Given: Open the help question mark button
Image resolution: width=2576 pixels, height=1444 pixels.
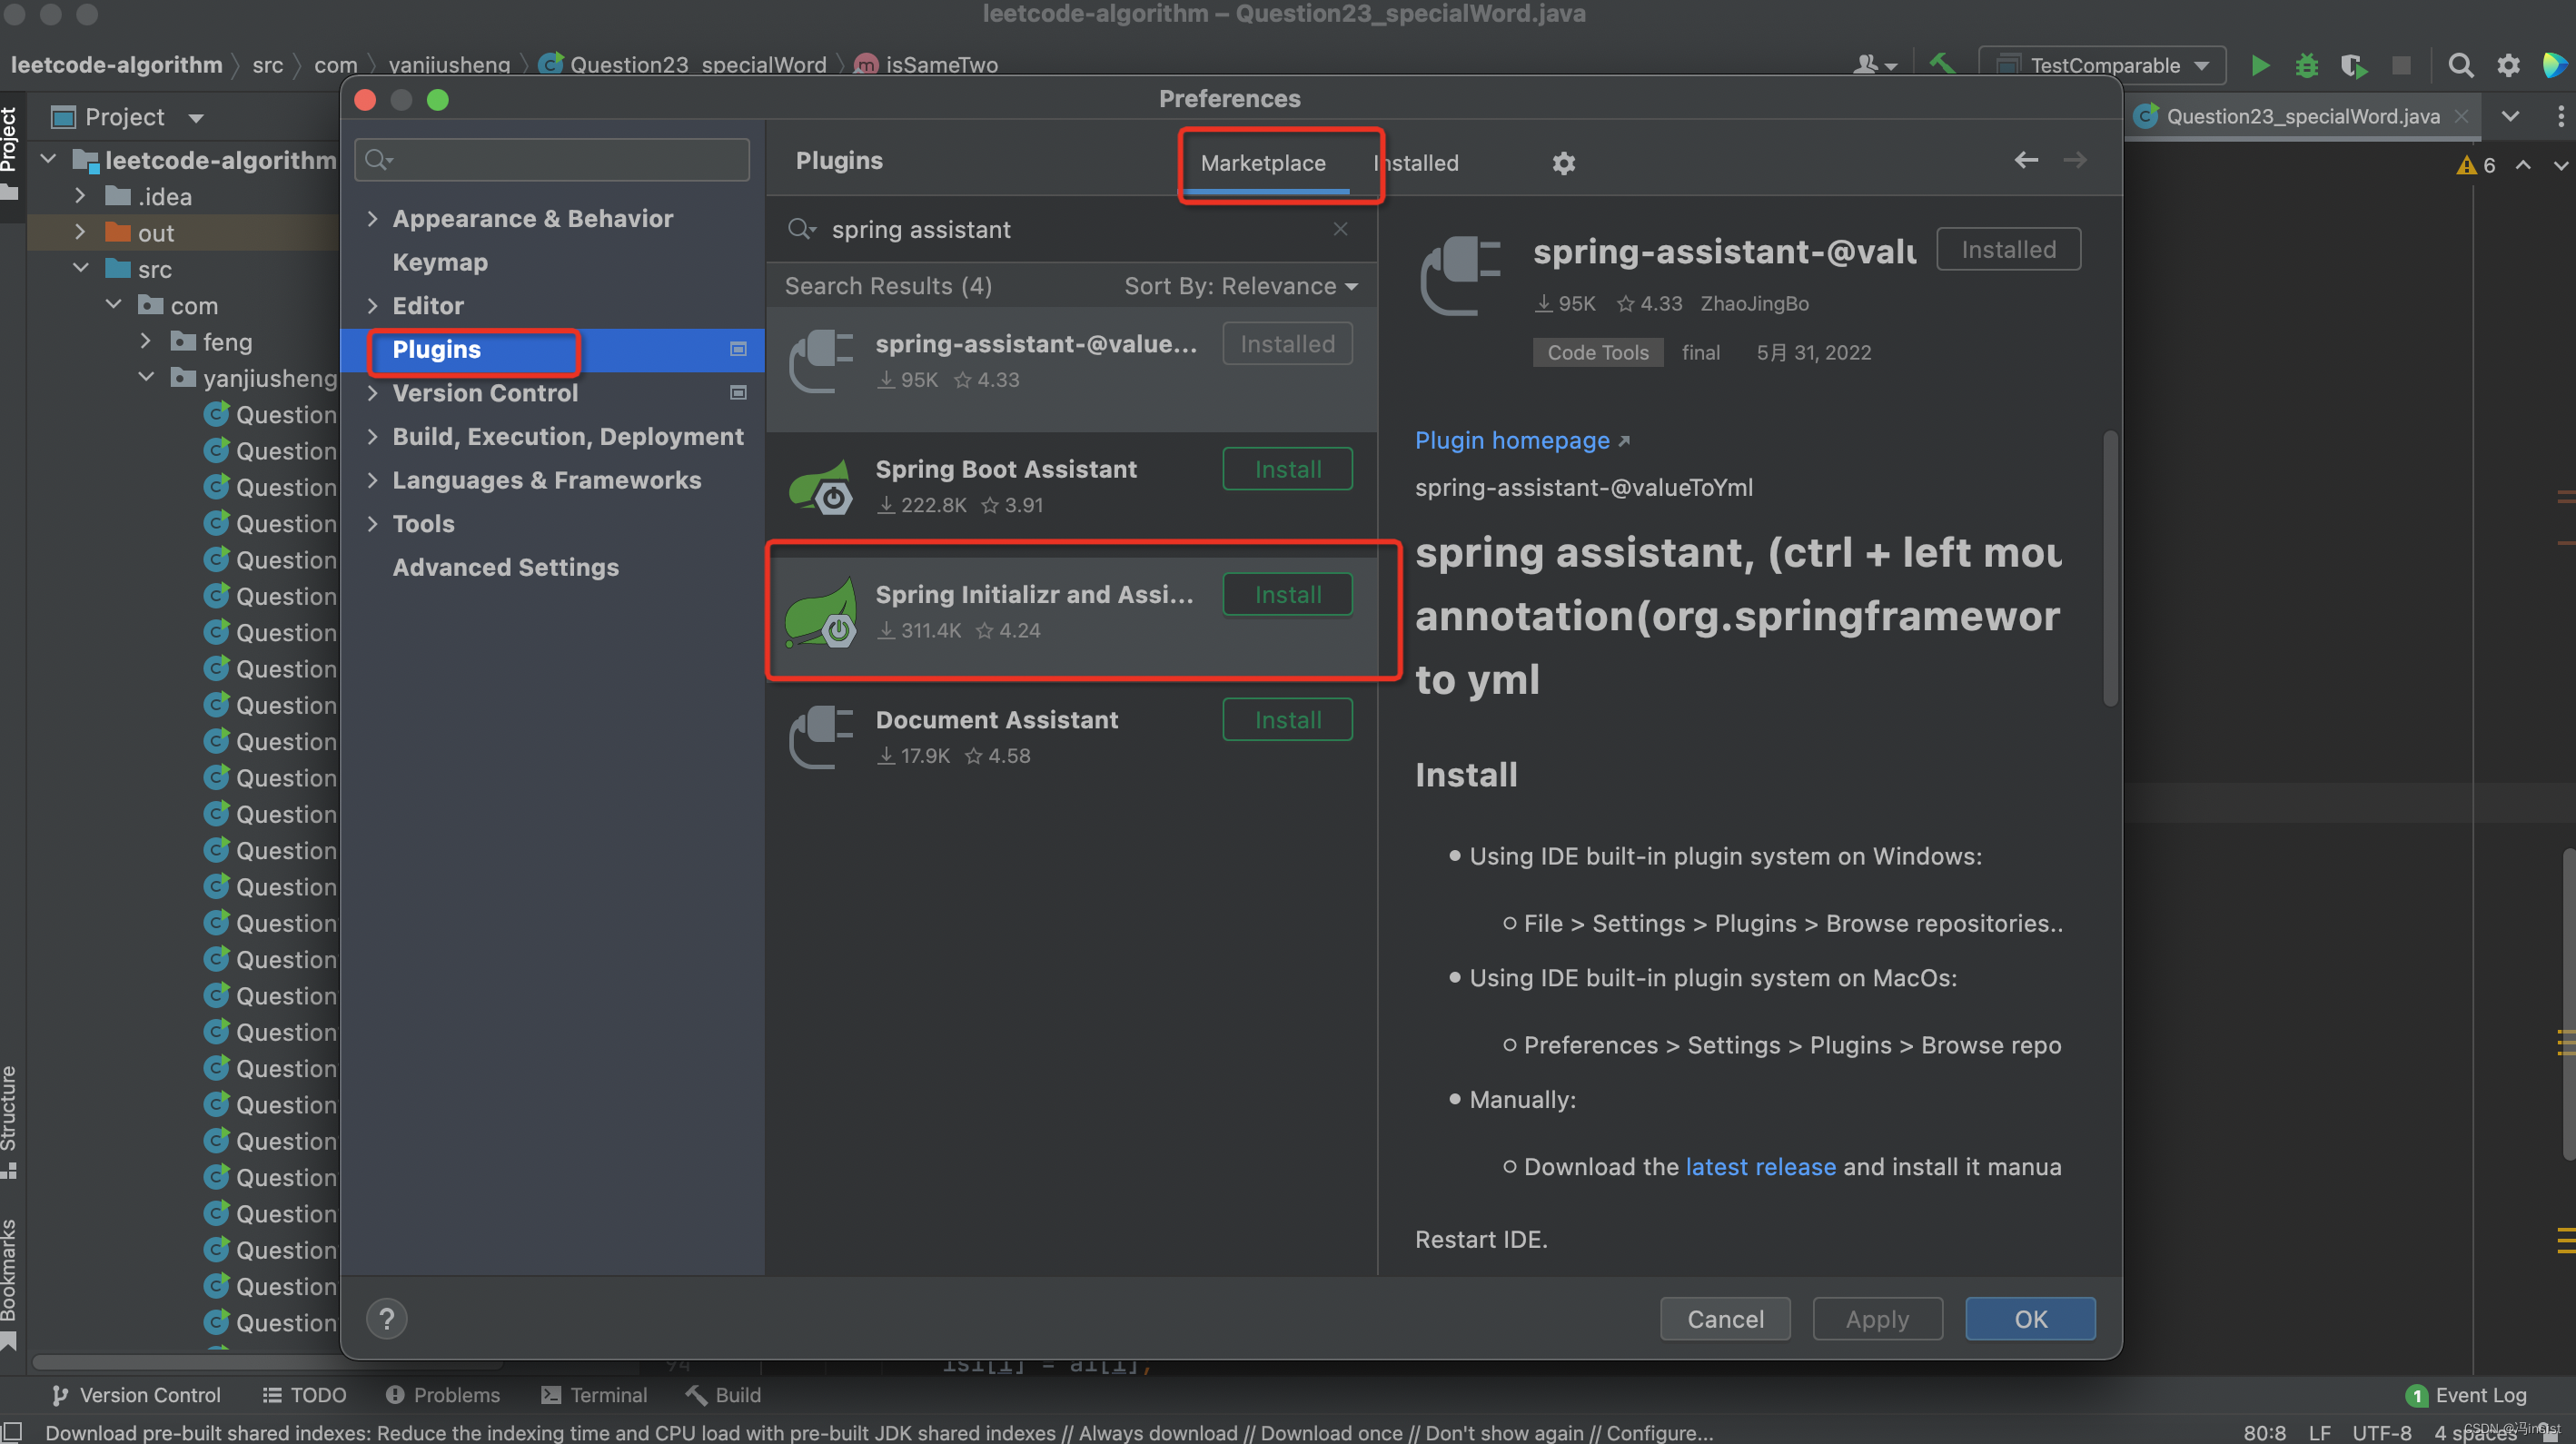Looking at the screenshot, I should (x=387, y=1318).
